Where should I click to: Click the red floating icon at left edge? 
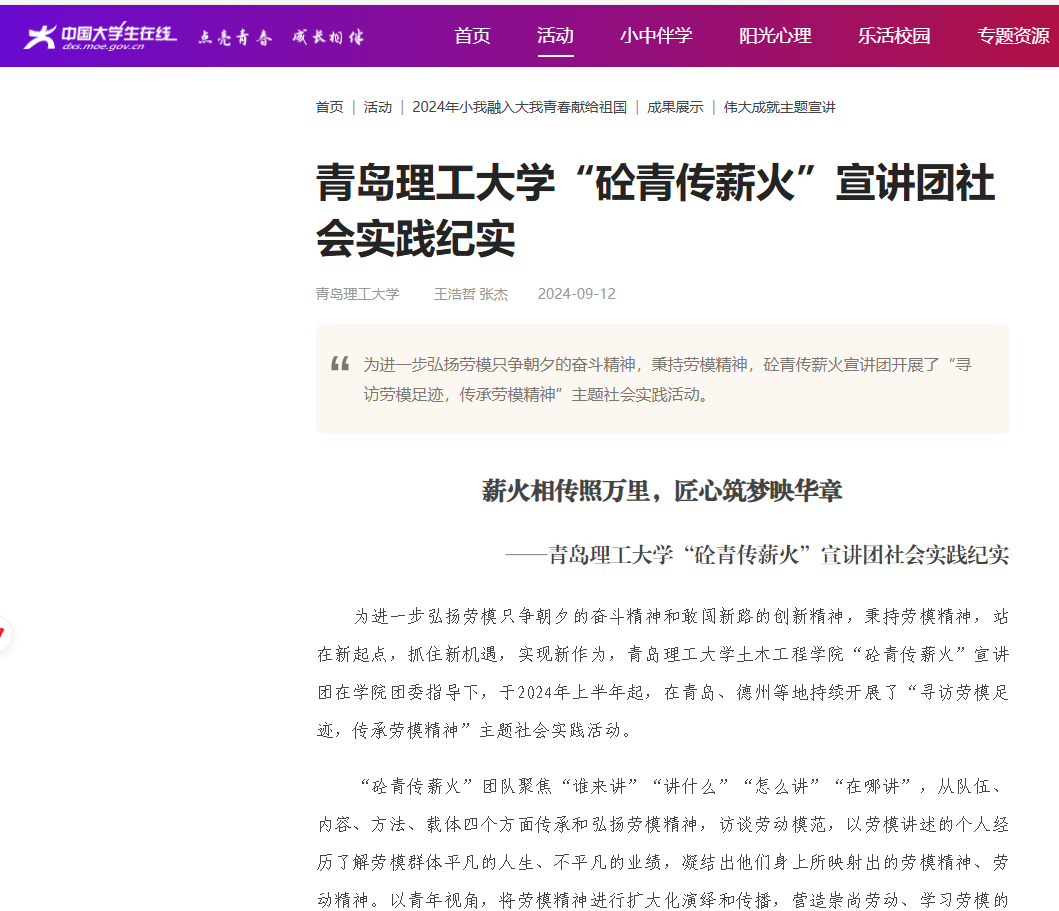pyautogui.click(x=3, y=634)
